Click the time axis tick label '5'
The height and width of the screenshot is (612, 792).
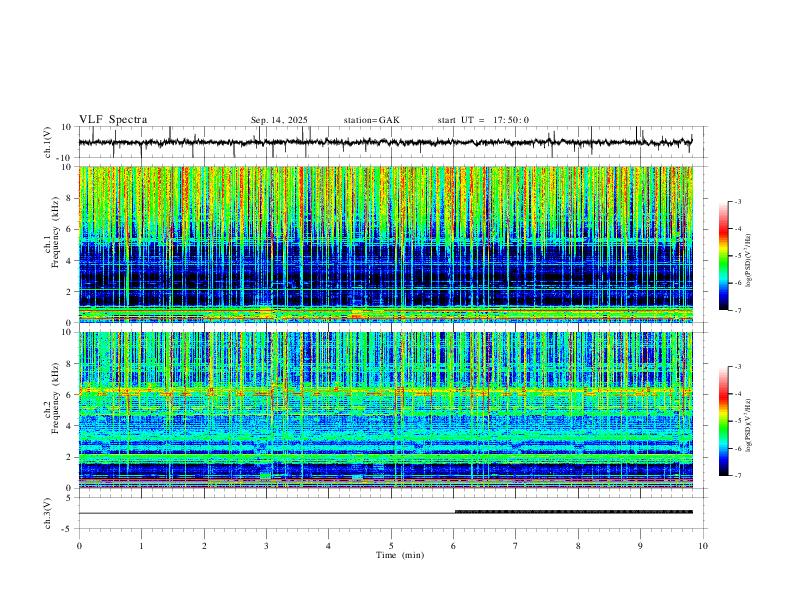391,546
